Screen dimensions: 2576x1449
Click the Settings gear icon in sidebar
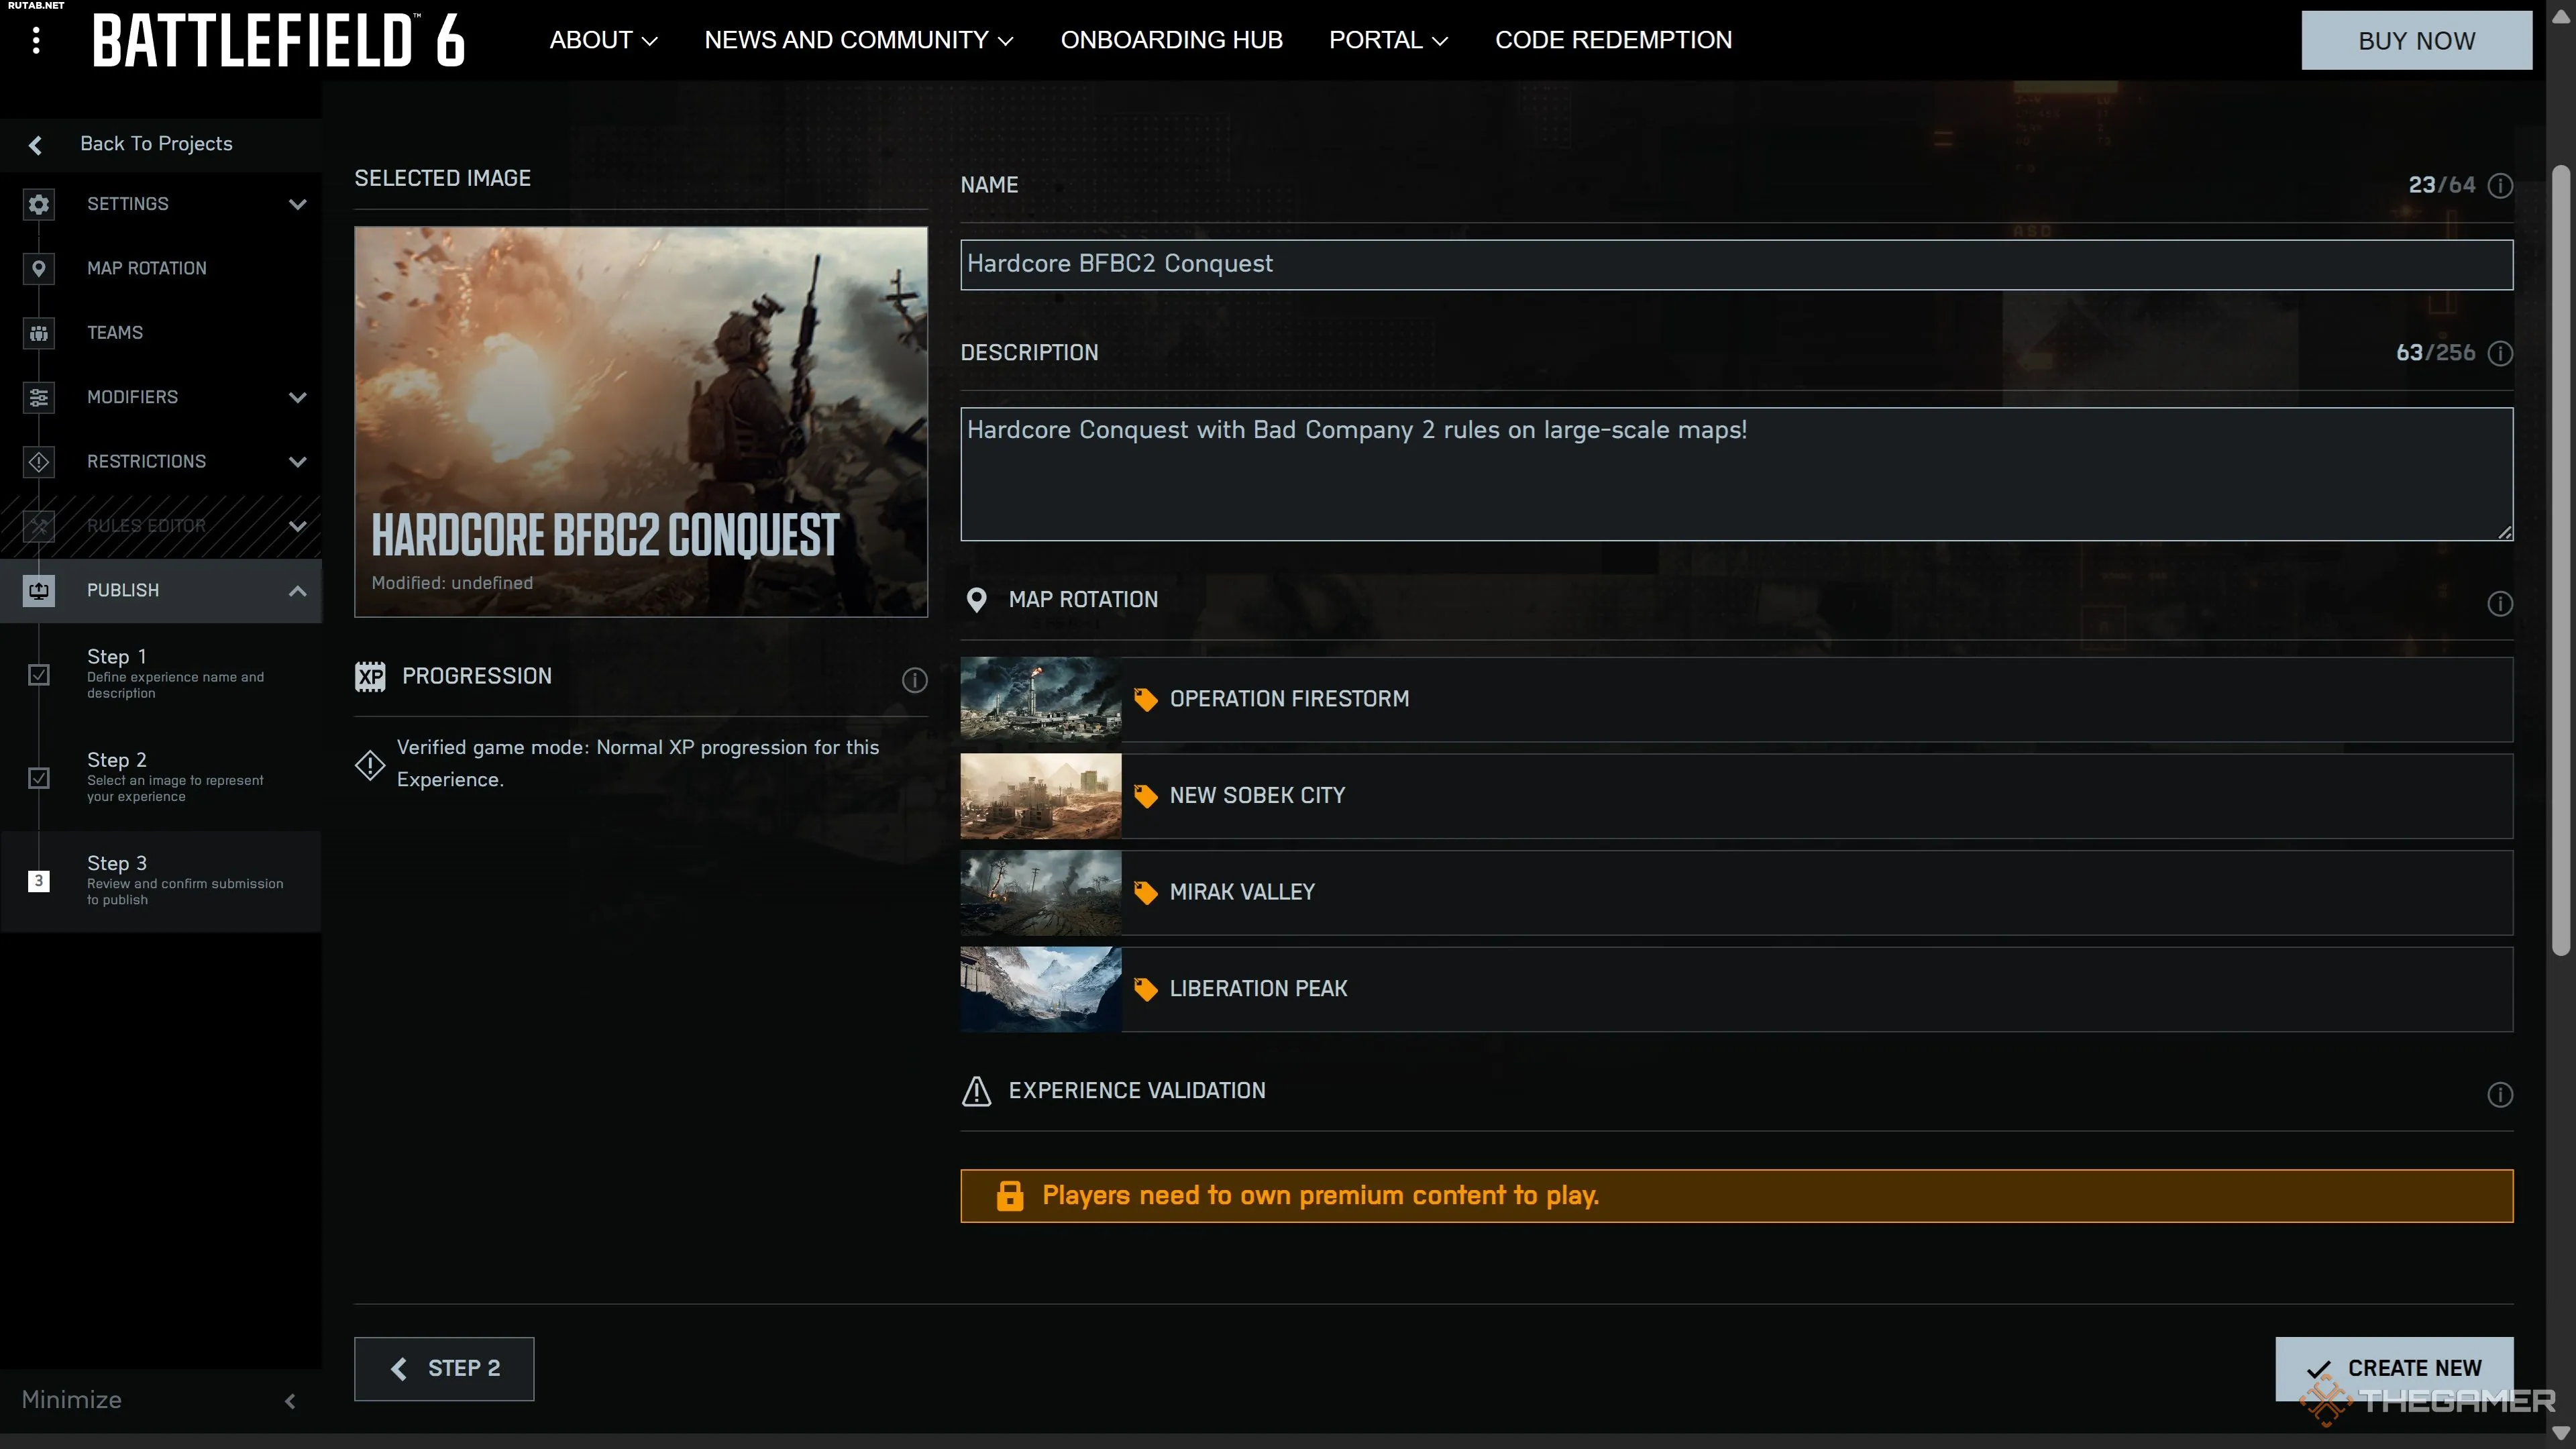(x=38, y=204)
